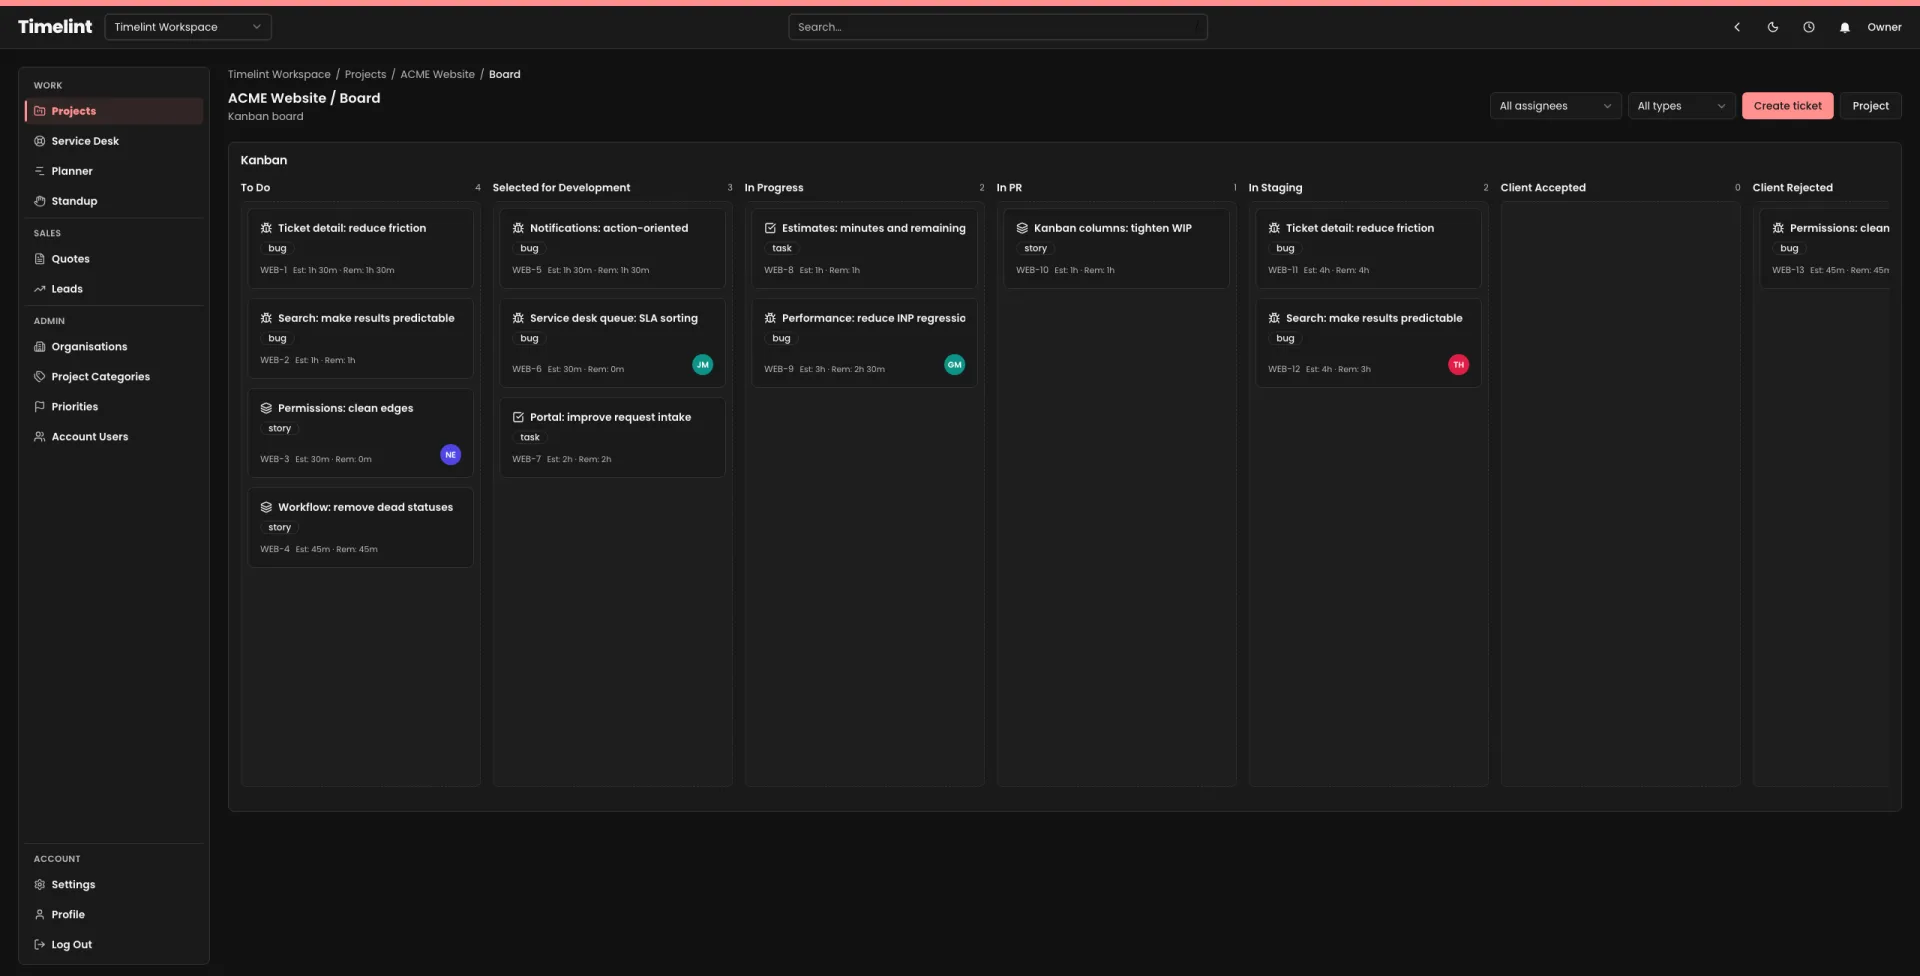Click the Quotes document icon

(x=39, y=259)
